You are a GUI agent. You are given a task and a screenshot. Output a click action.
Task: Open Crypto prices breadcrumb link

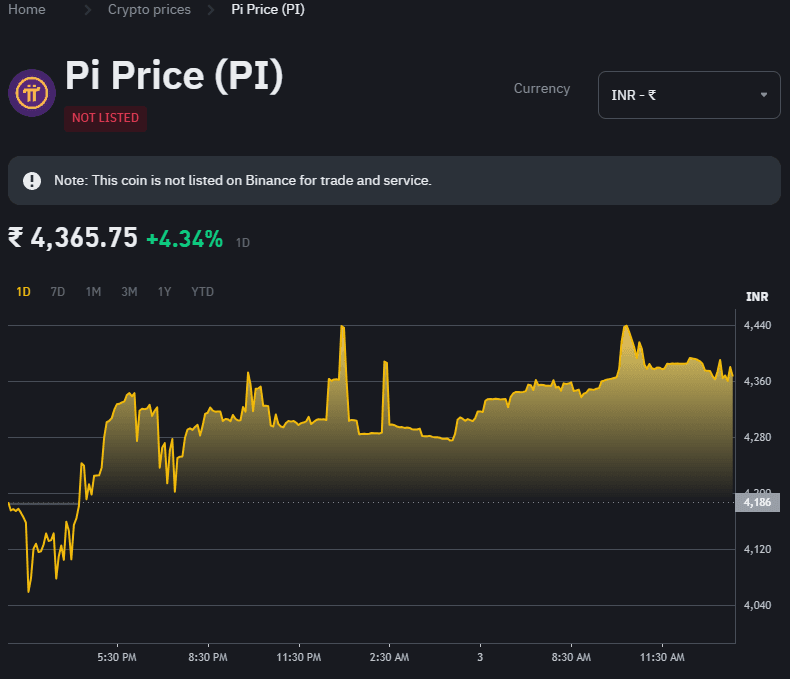click(x=149, y=9)
